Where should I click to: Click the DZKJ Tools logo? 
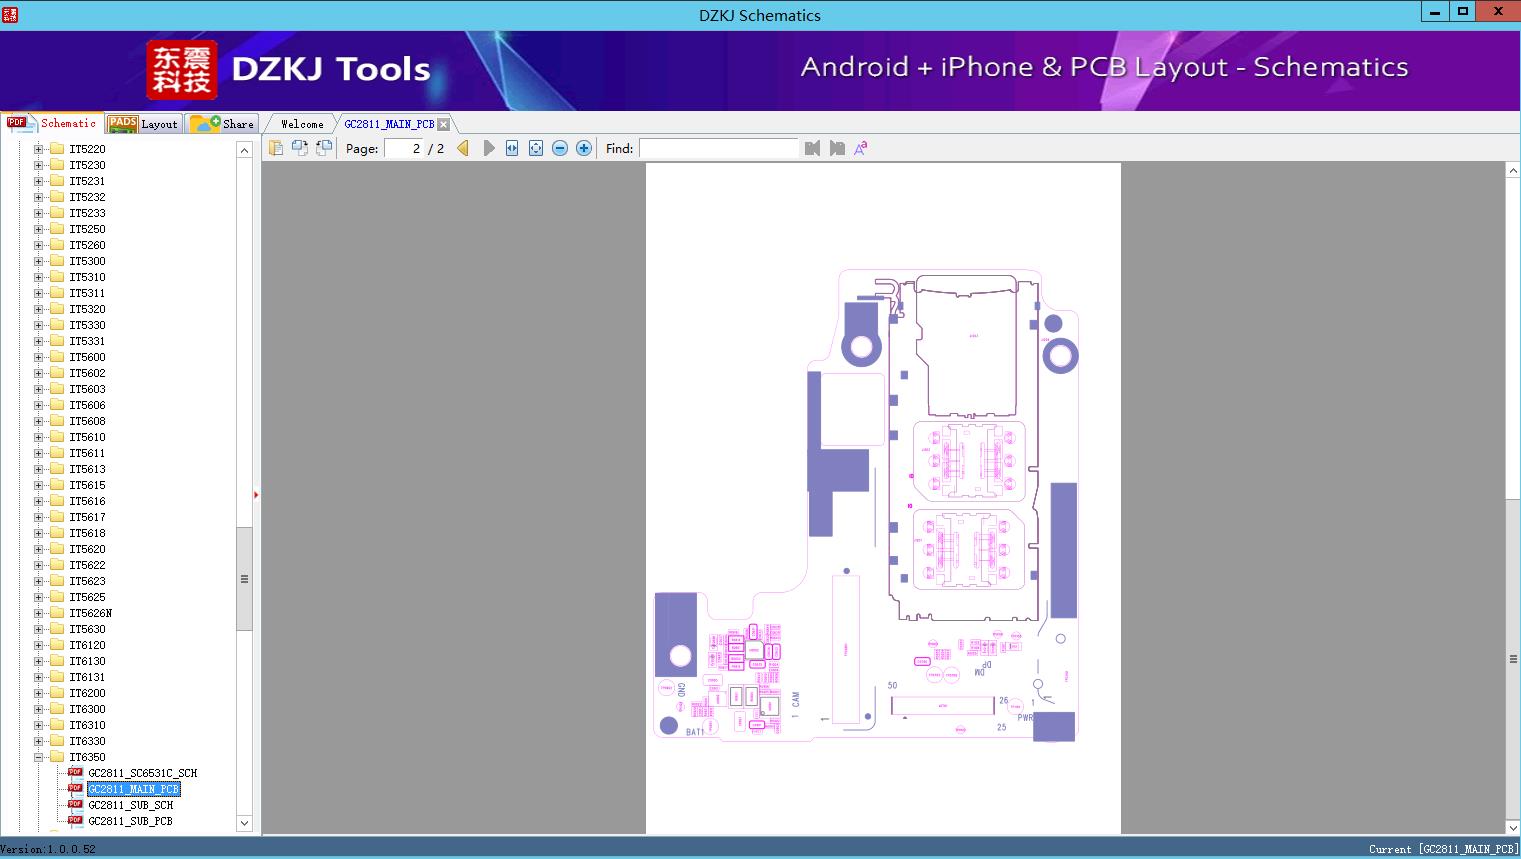coord(289,69)
